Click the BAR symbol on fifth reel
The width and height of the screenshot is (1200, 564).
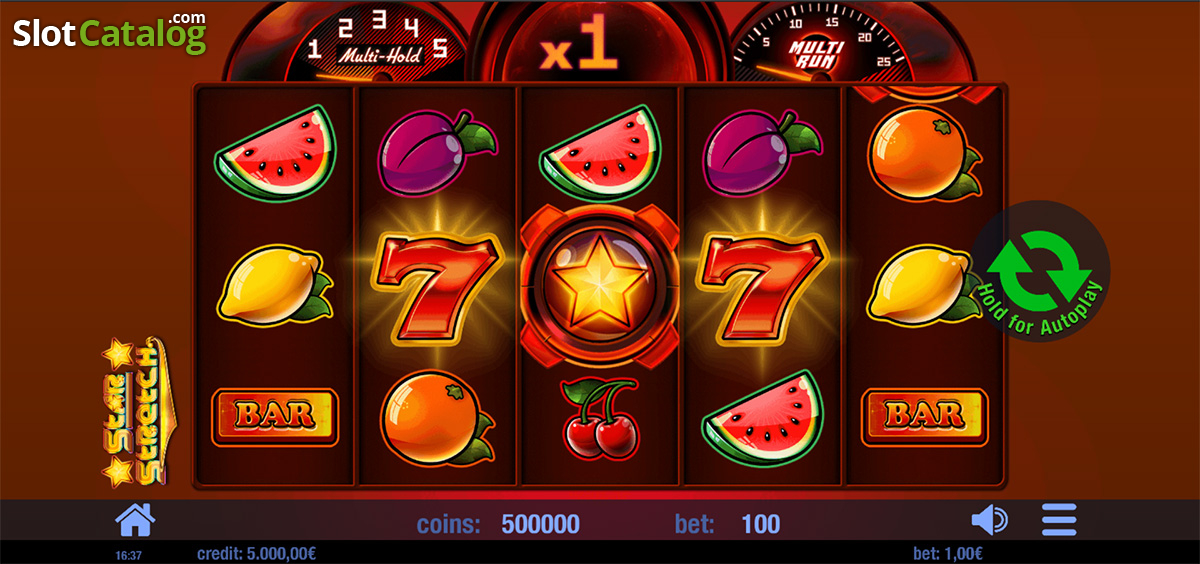[x=925, y=416]
